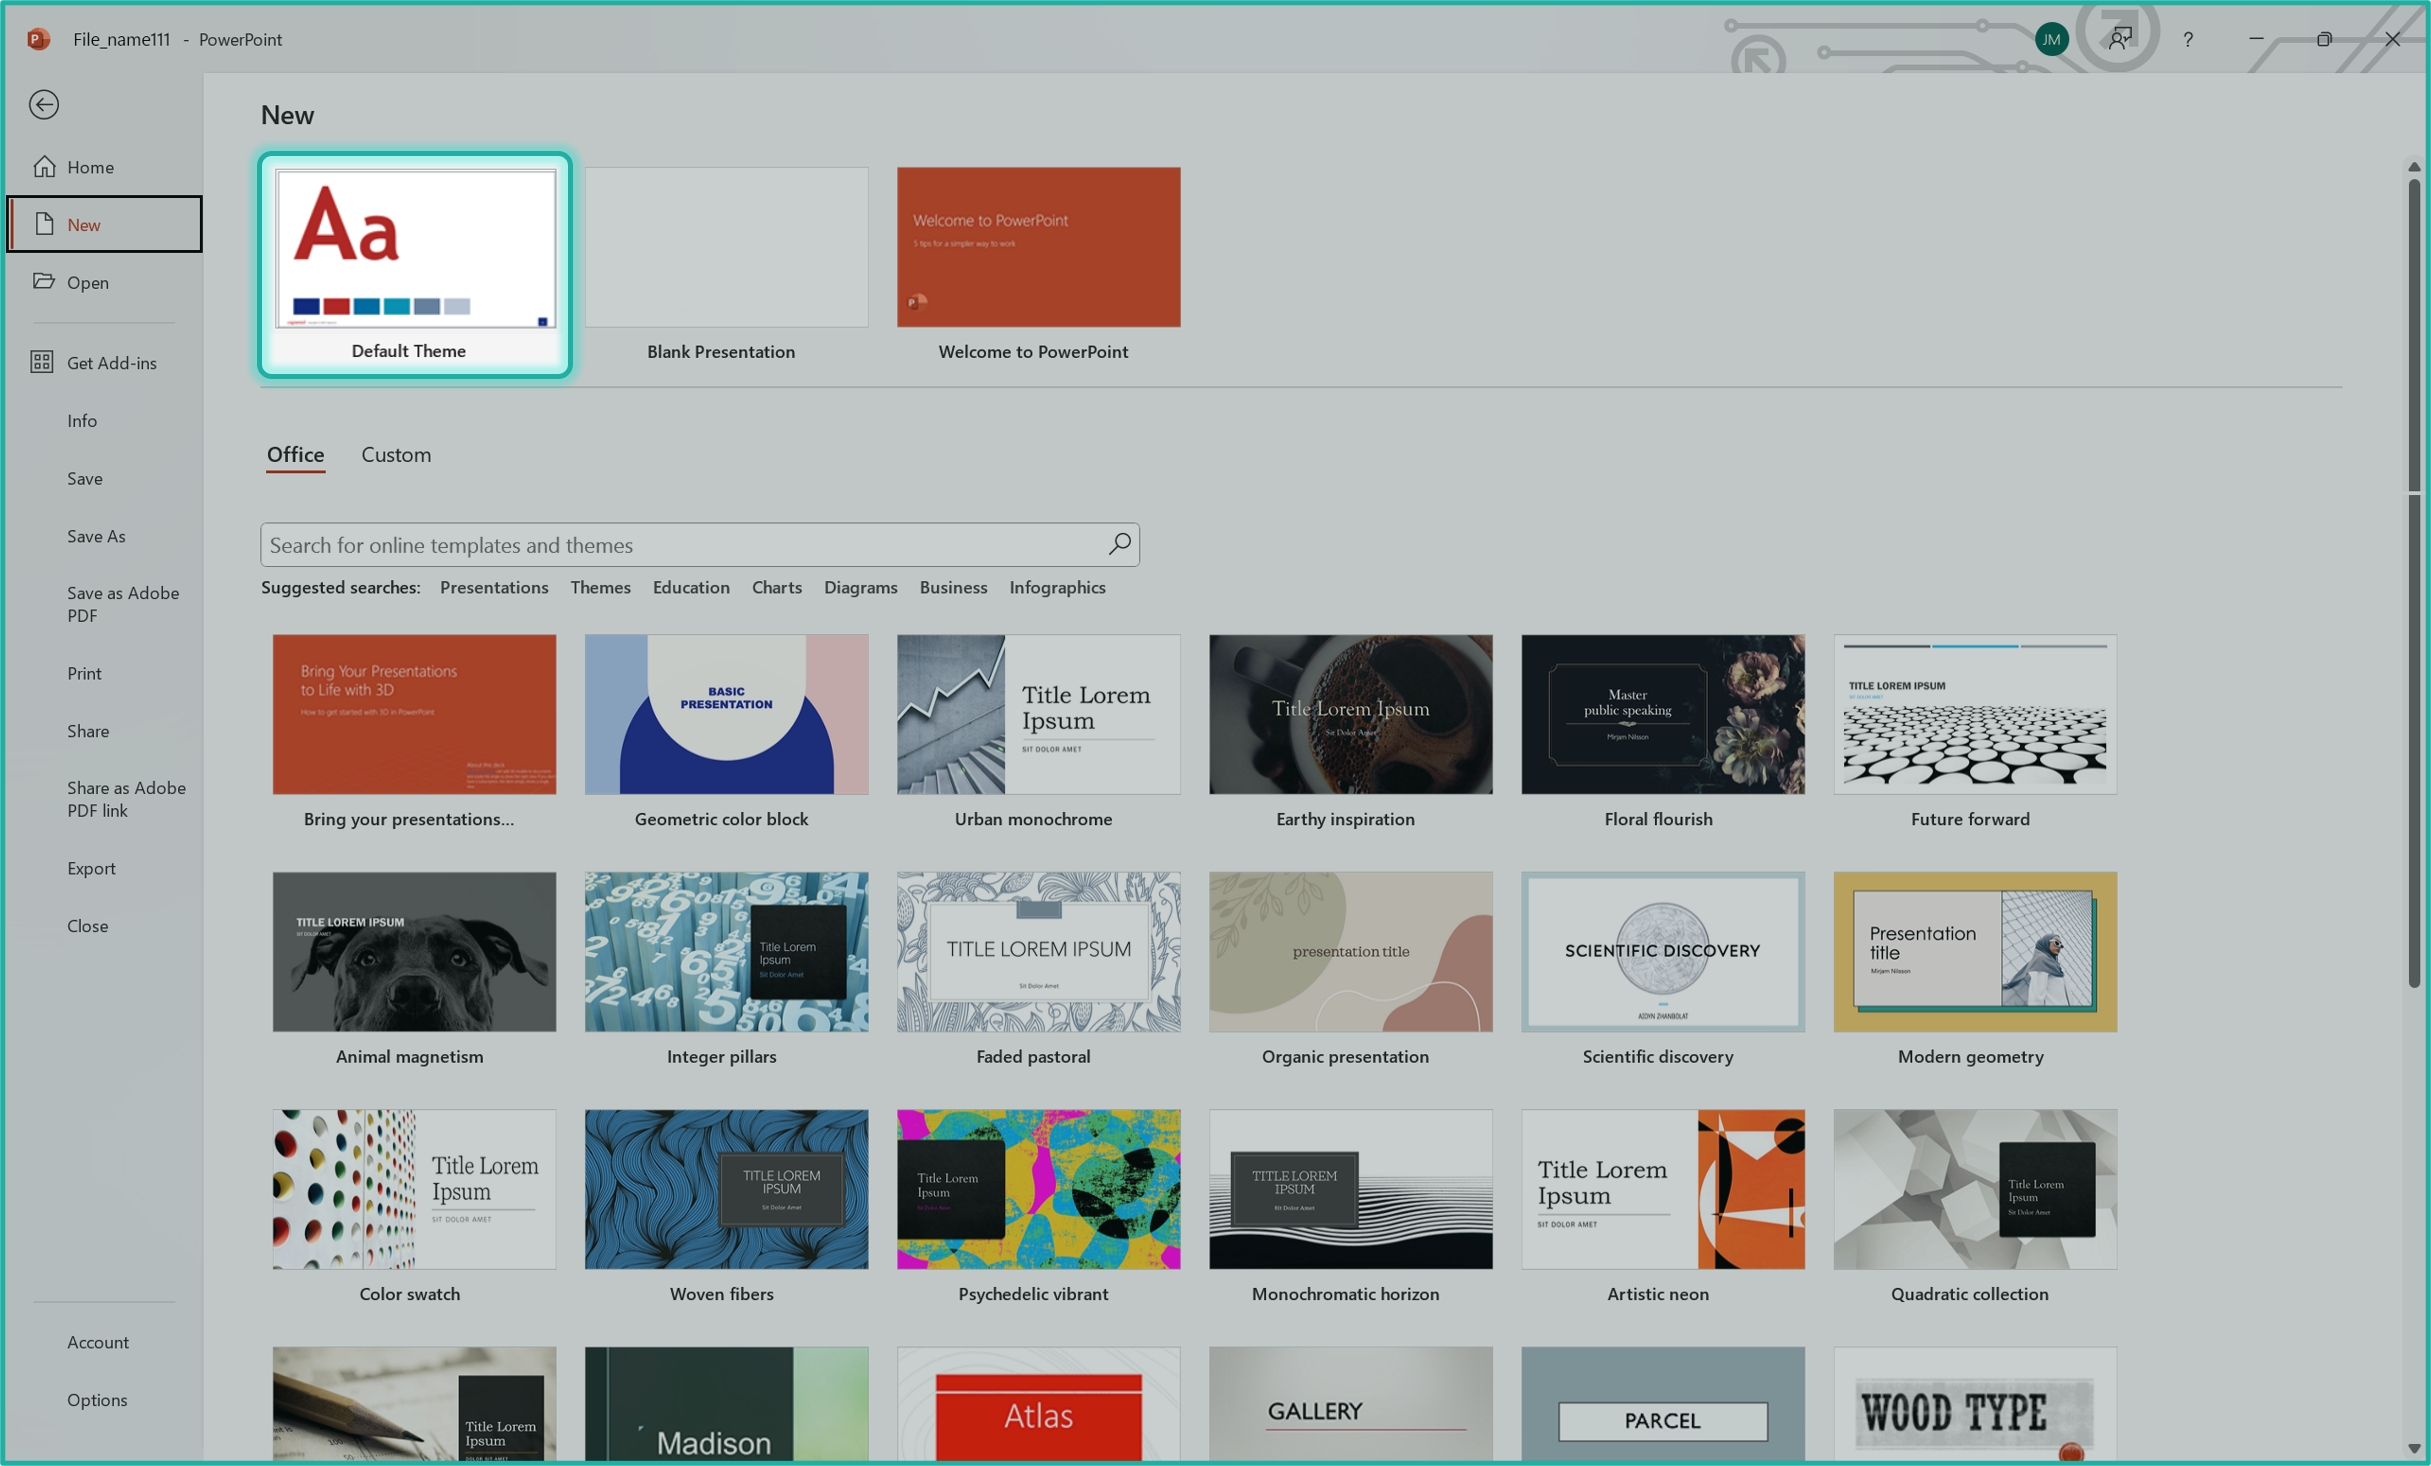Click scrollbar up arrow

[x=2413, y=167]
